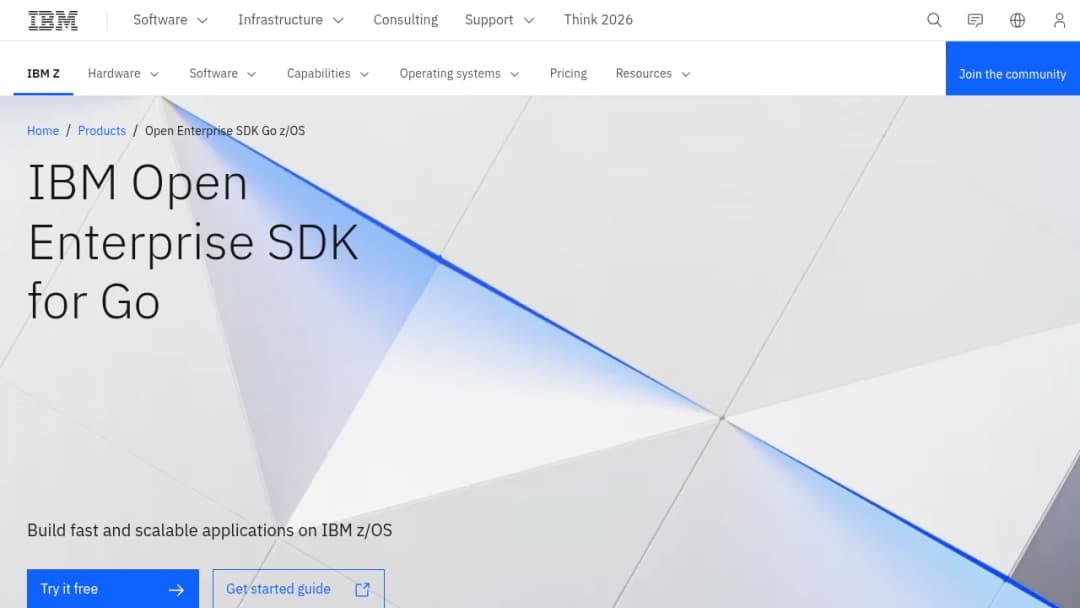Image resolution: width=1080 pixels, height=608 pixels.
Task: Select the IBM Z tab
Action: 43,74
